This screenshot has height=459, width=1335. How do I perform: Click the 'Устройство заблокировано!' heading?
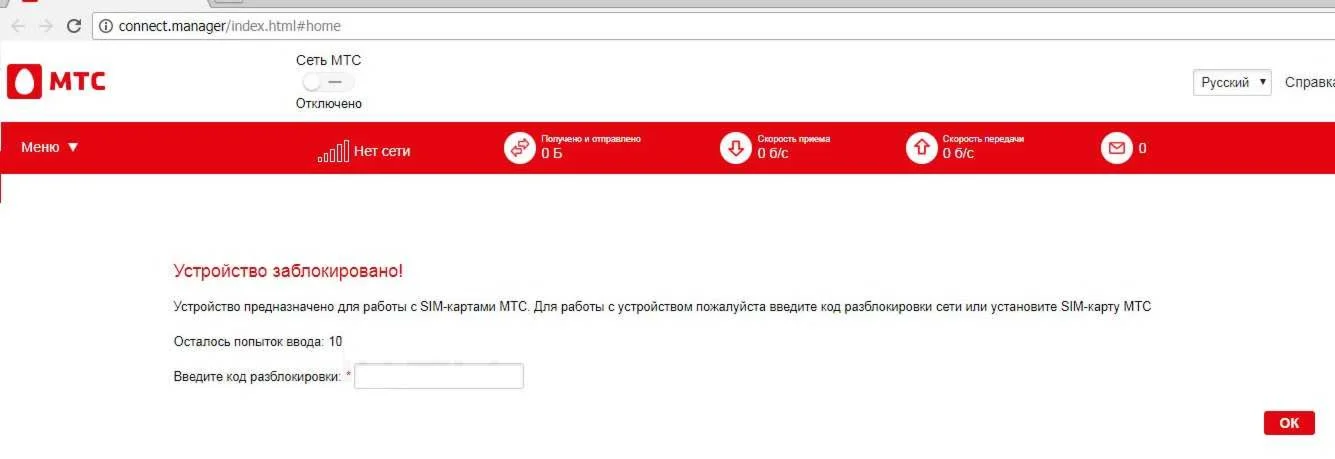[289, 271]
